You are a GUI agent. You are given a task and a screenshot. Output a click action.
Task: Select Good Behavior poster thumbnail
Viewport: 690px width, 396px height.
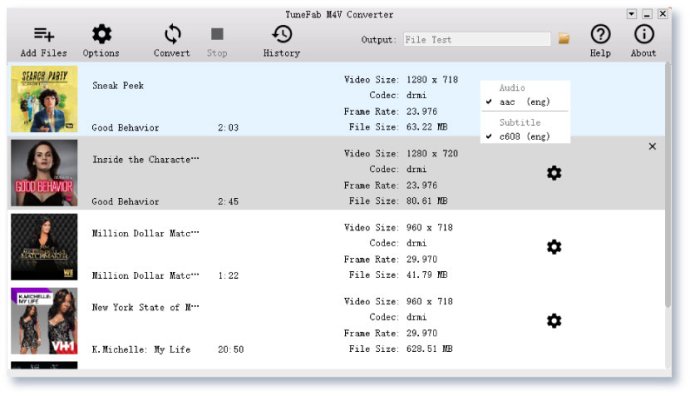pos(44,173)
